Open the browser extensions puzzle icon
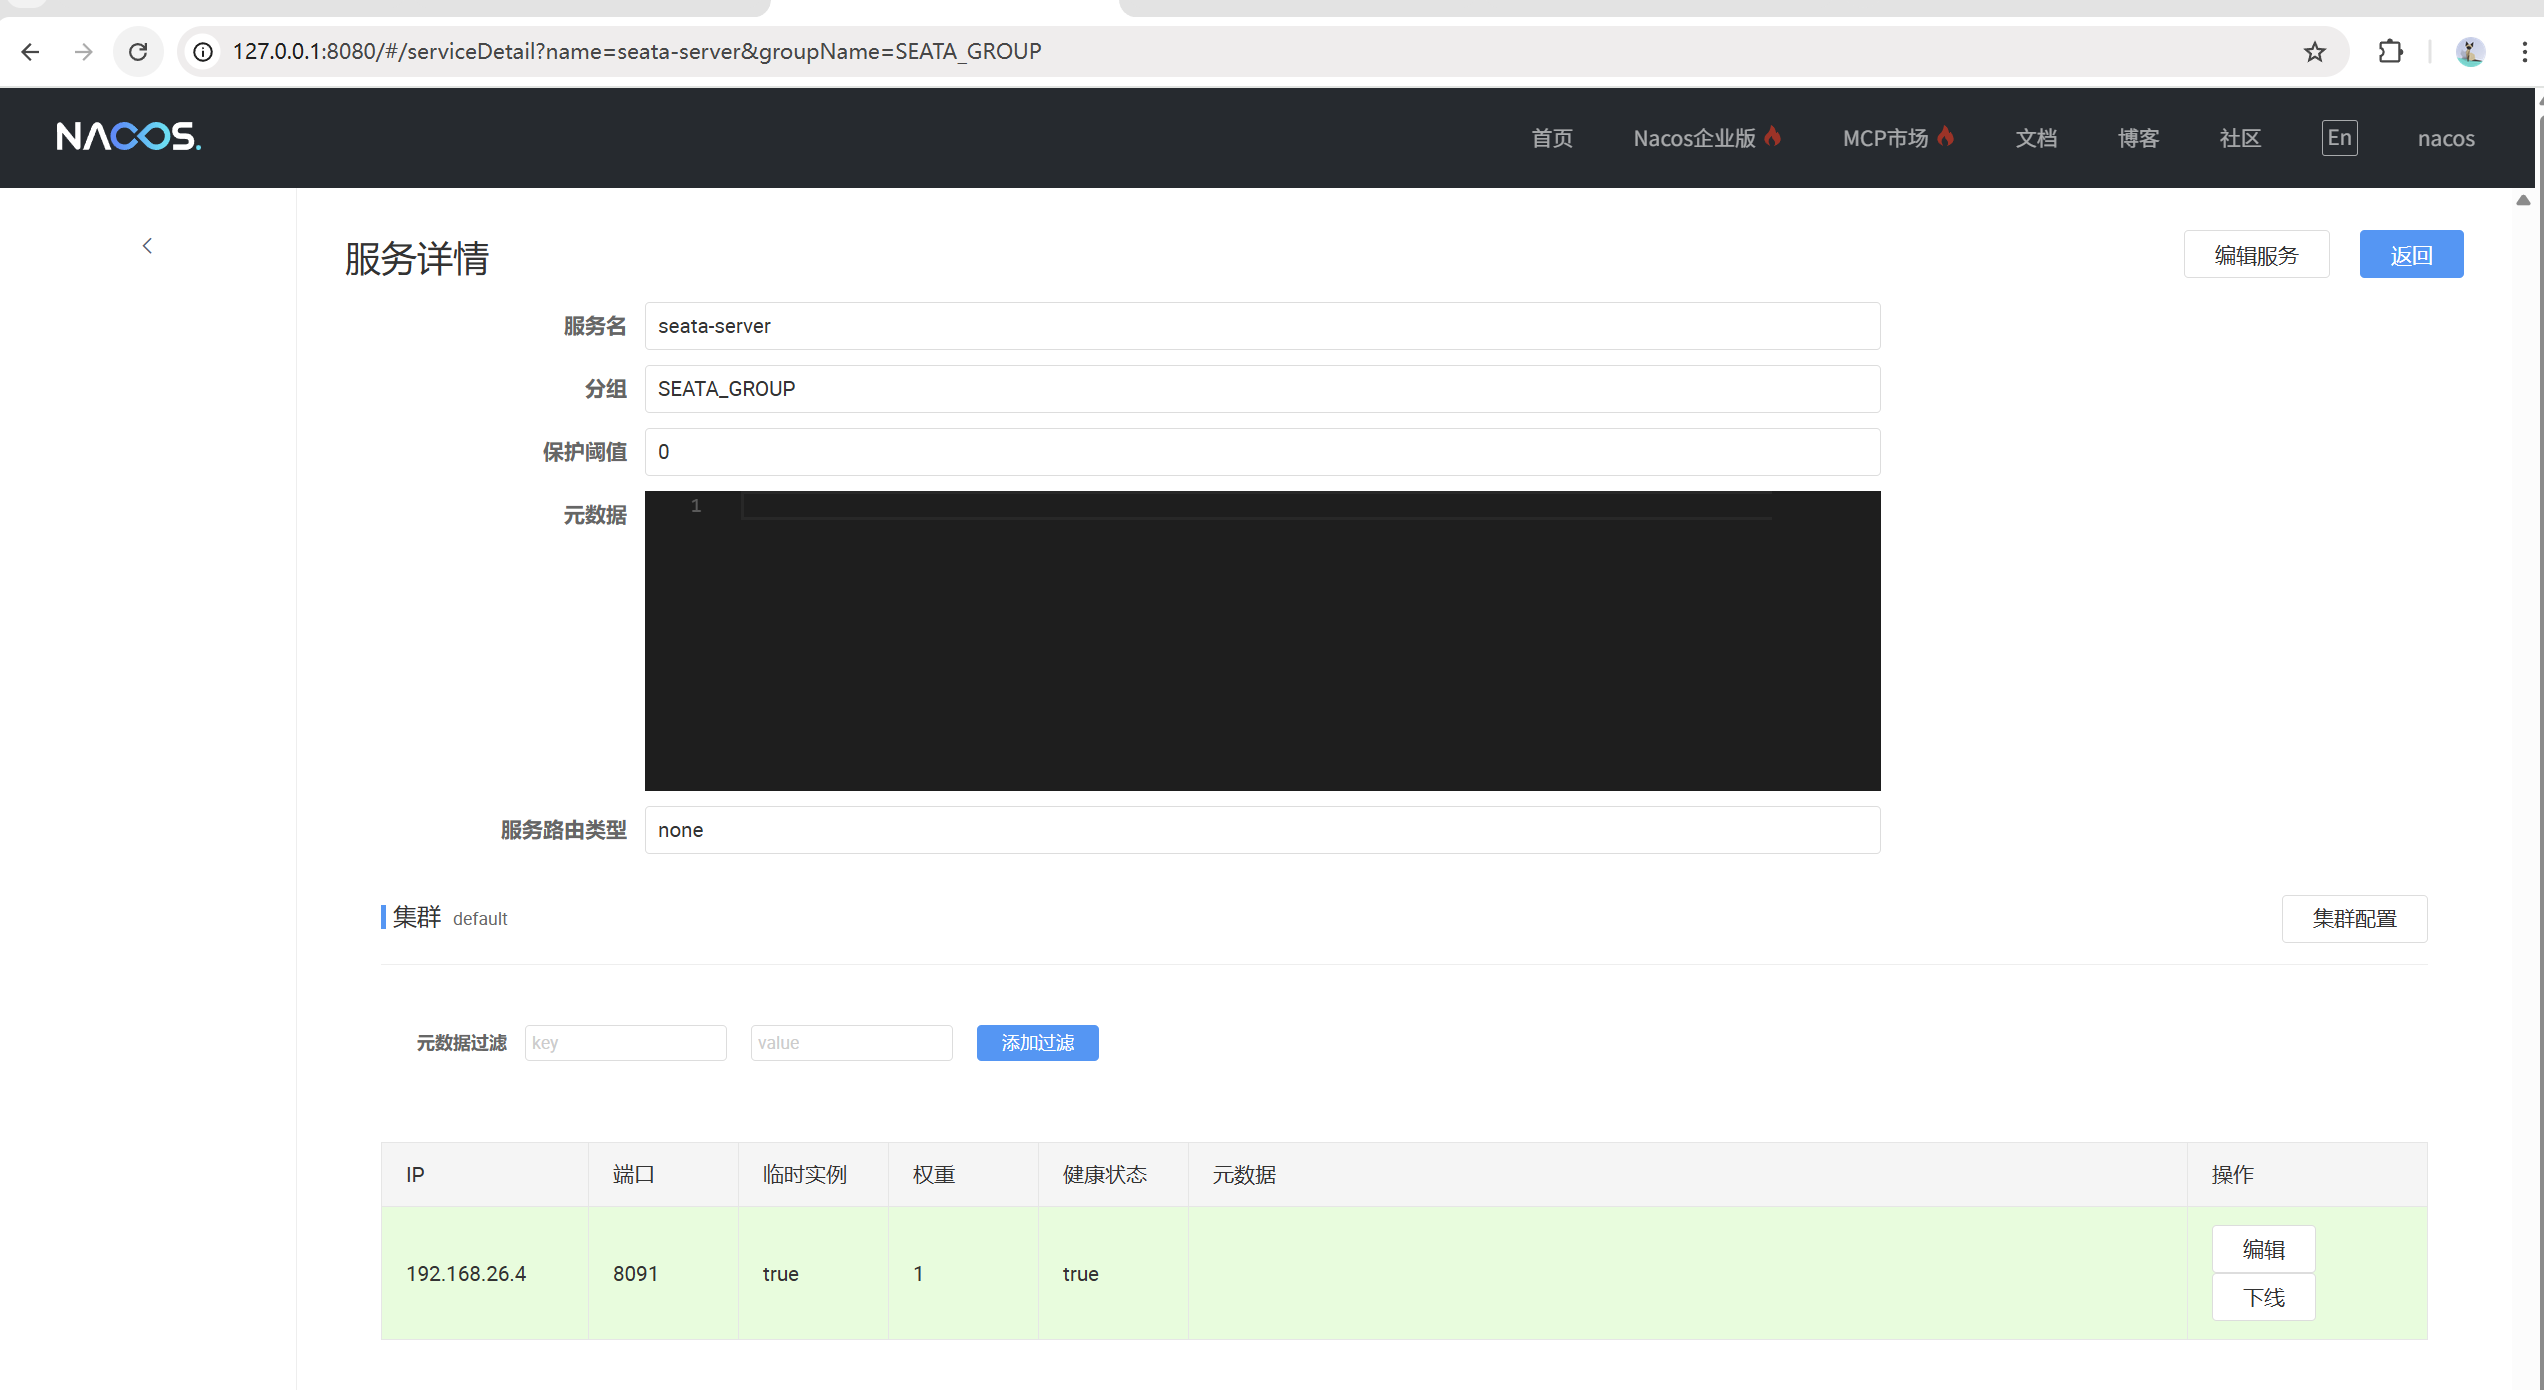This screenshot has width=2544, height=1390. point(2390,52)
